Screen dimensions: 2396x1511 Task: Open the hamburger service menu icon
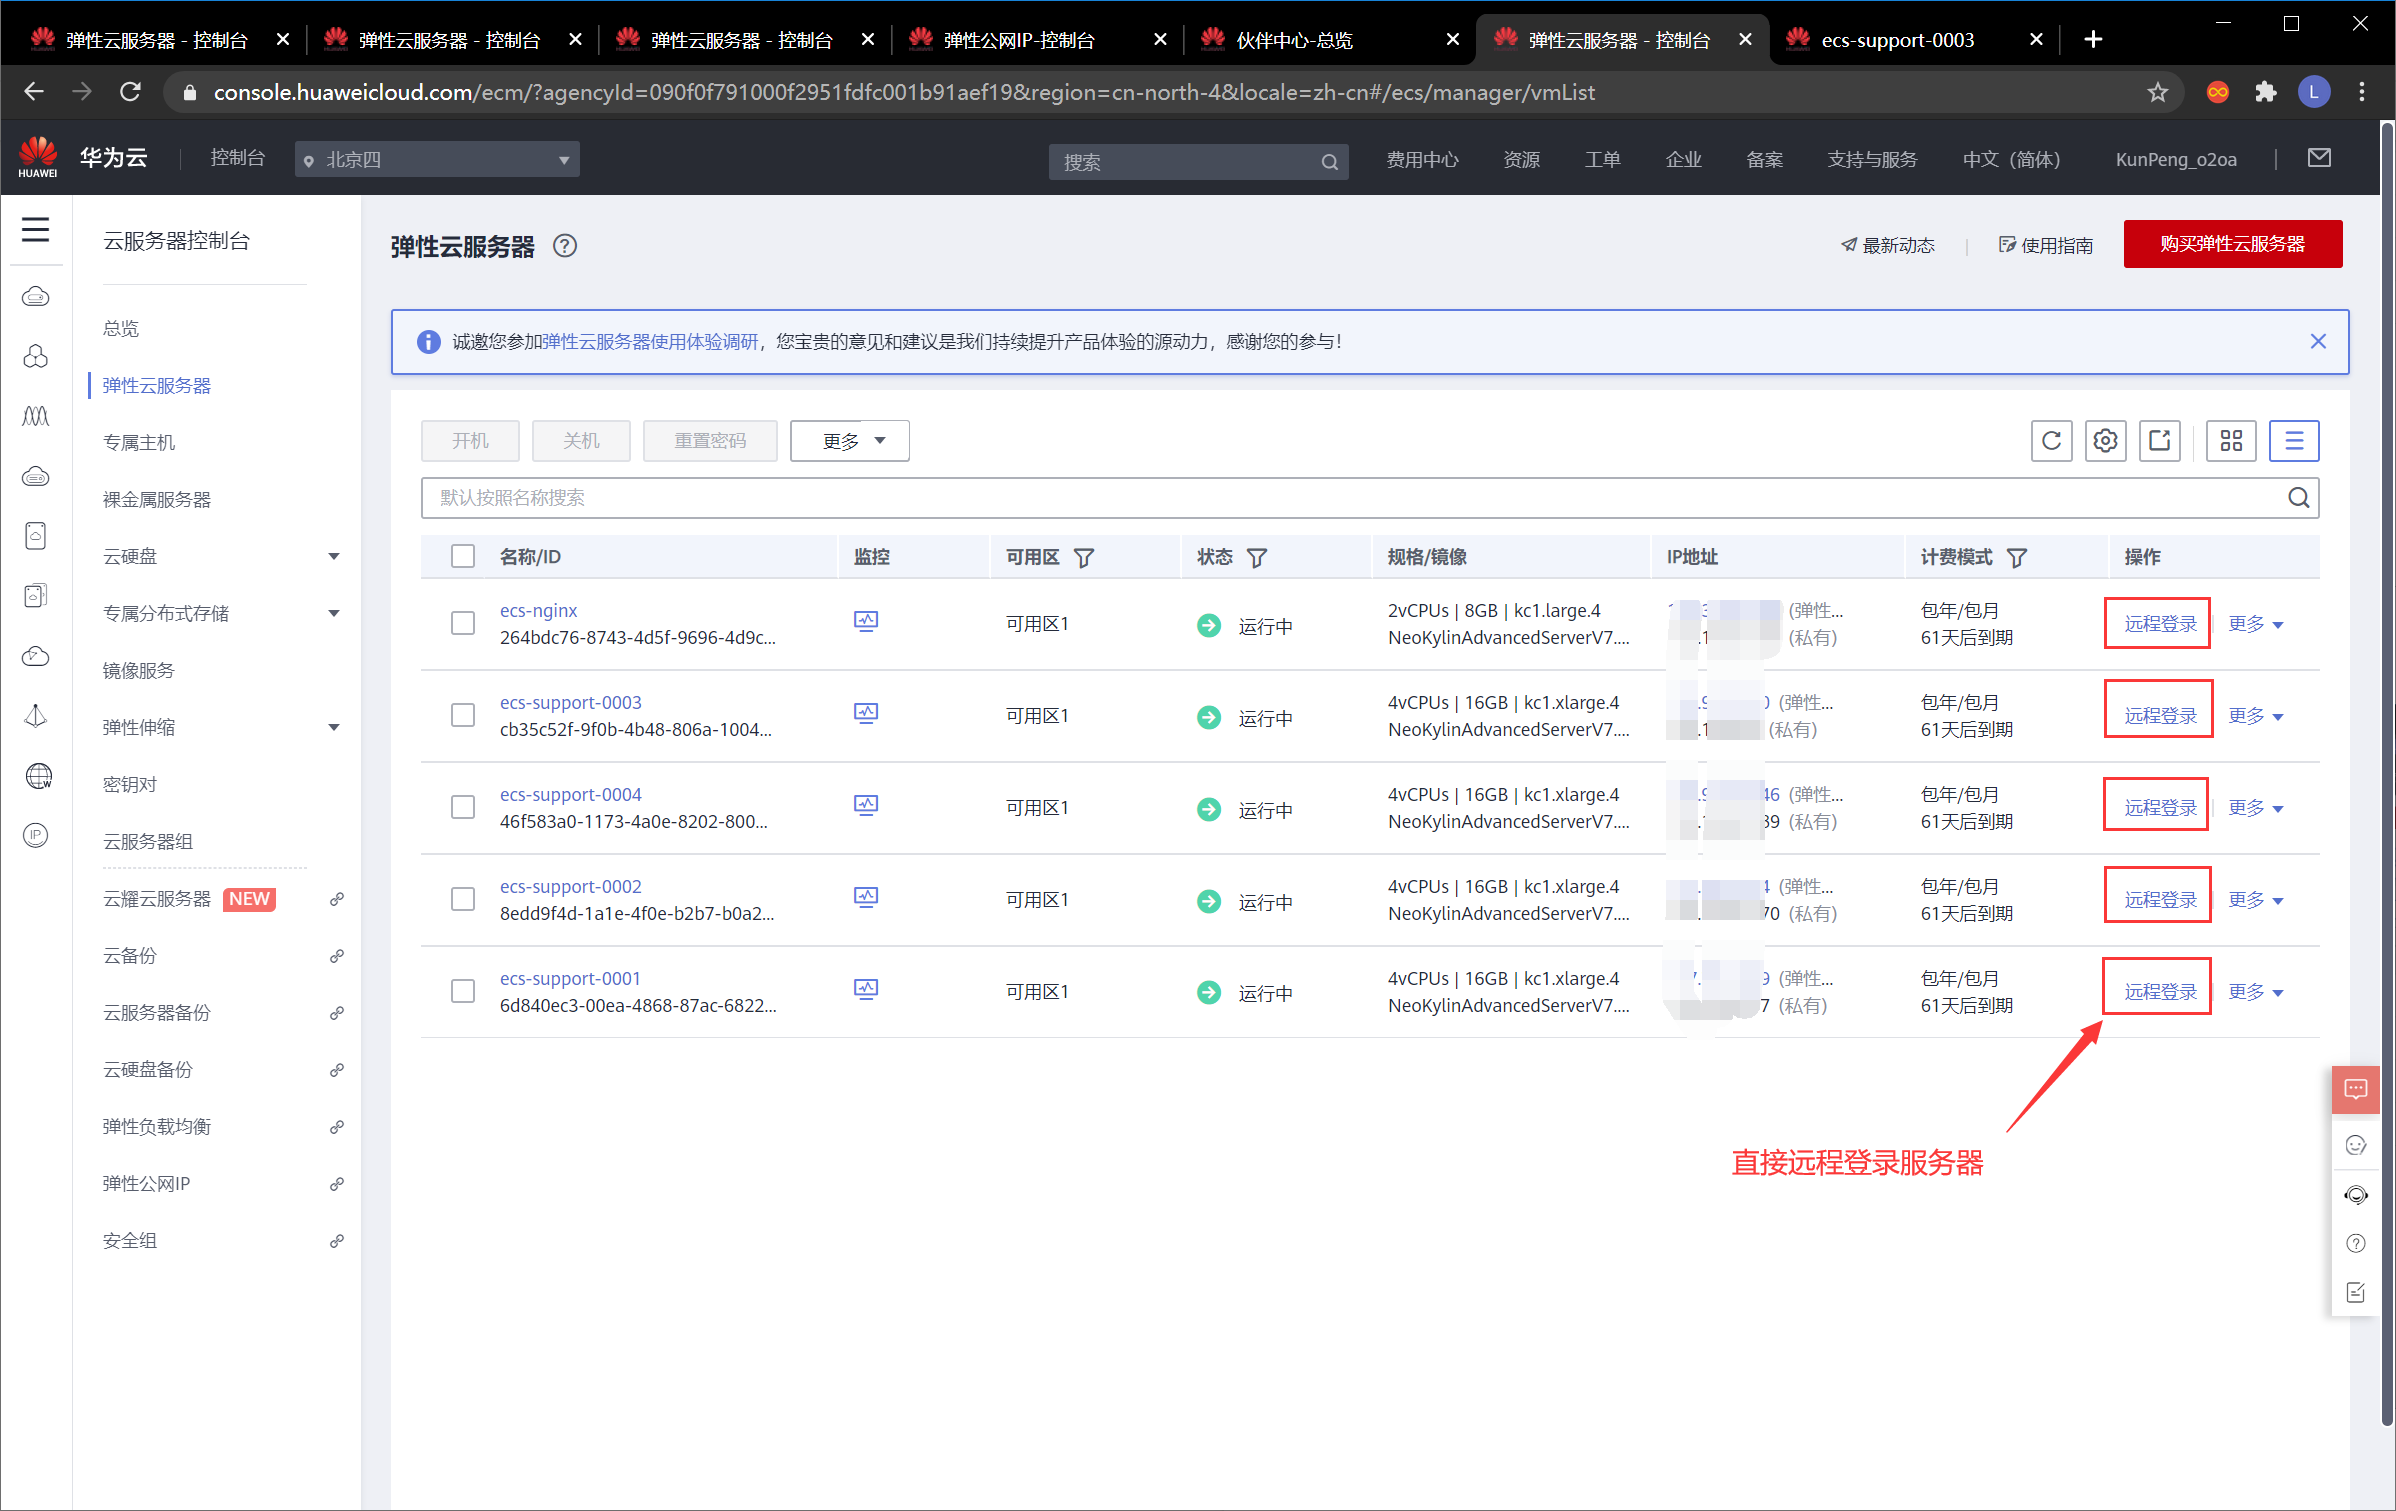point(36,229)
